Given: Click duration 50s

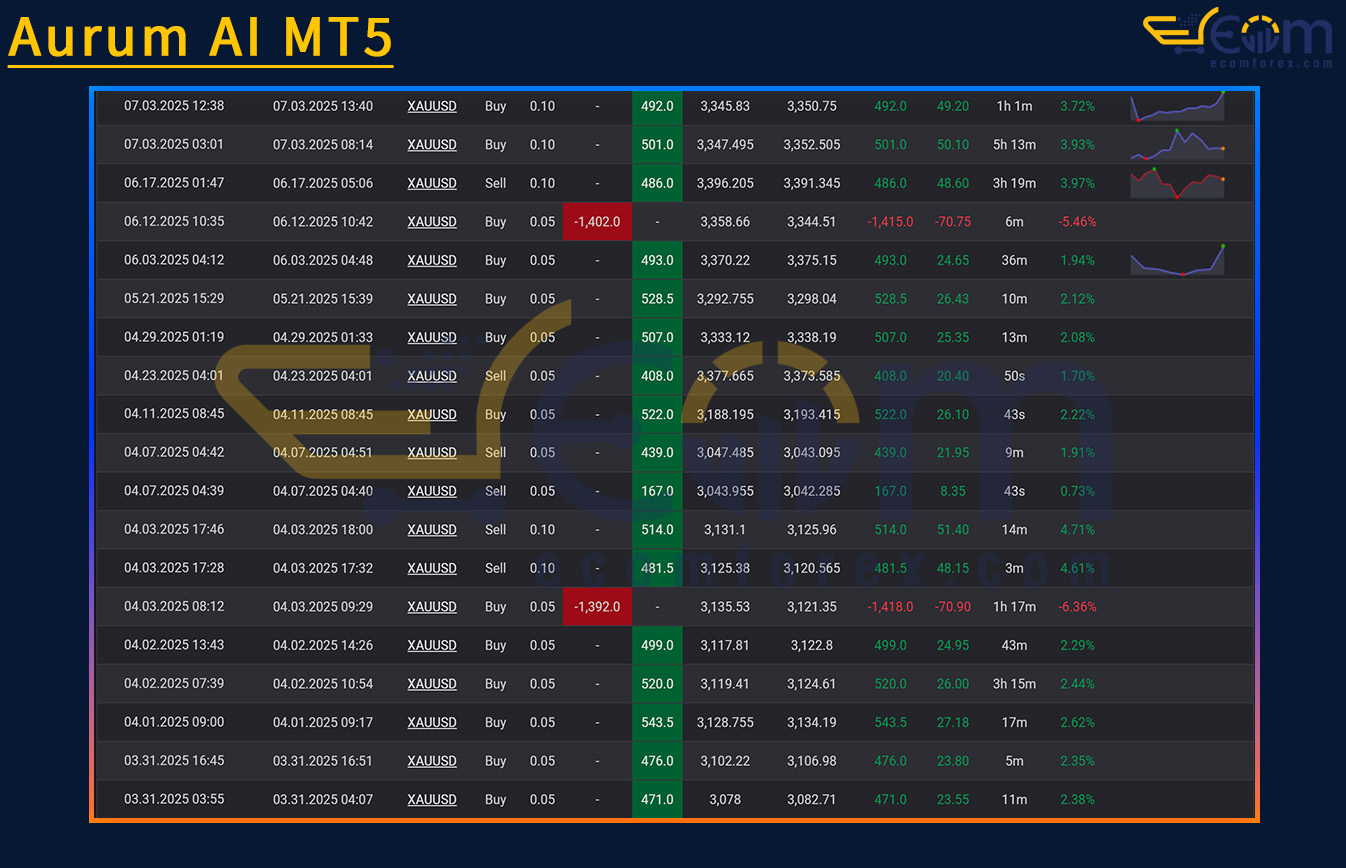Looking at the screenshot, I should coord(1014,376).
